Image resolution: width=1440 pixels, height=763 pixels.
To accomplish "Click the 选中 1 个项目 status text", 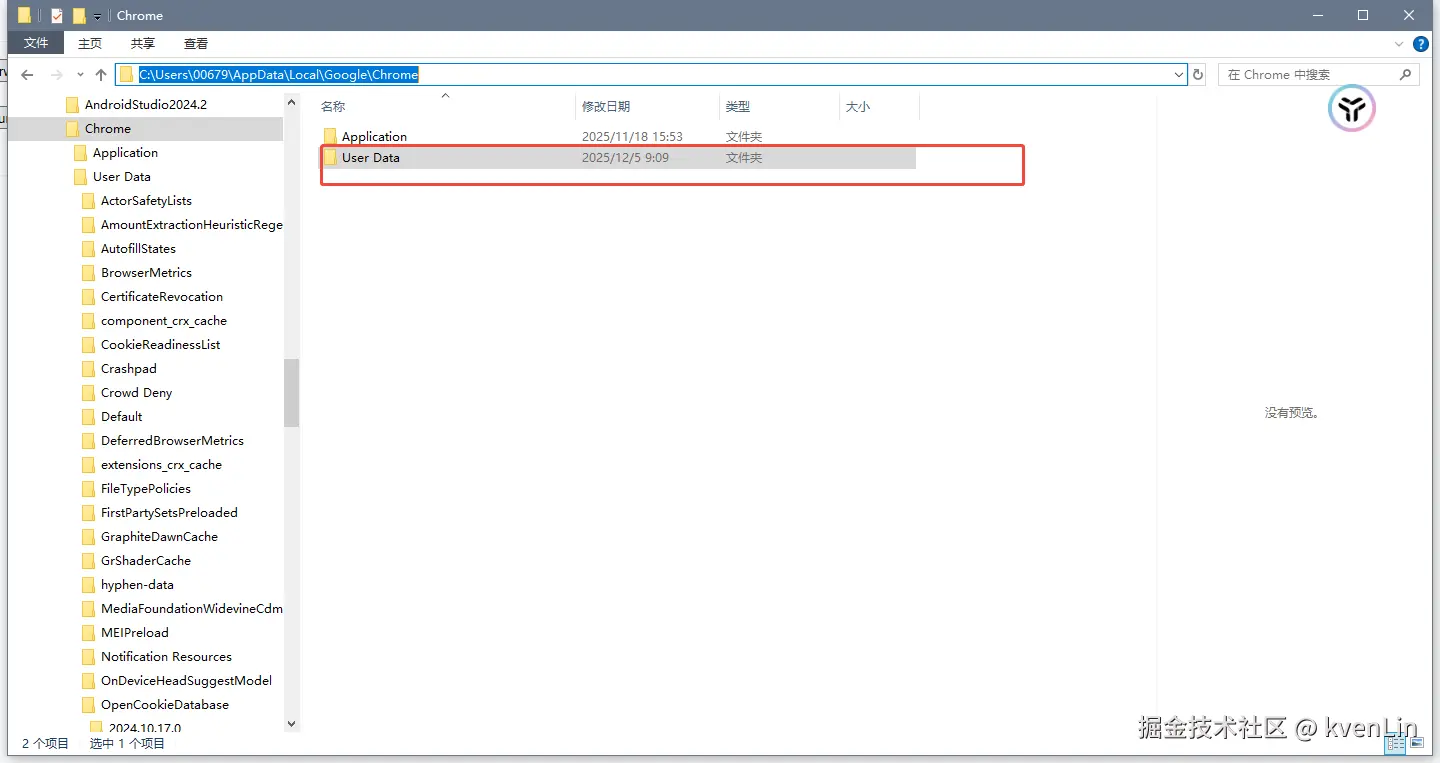I will (x=127, y=743).
